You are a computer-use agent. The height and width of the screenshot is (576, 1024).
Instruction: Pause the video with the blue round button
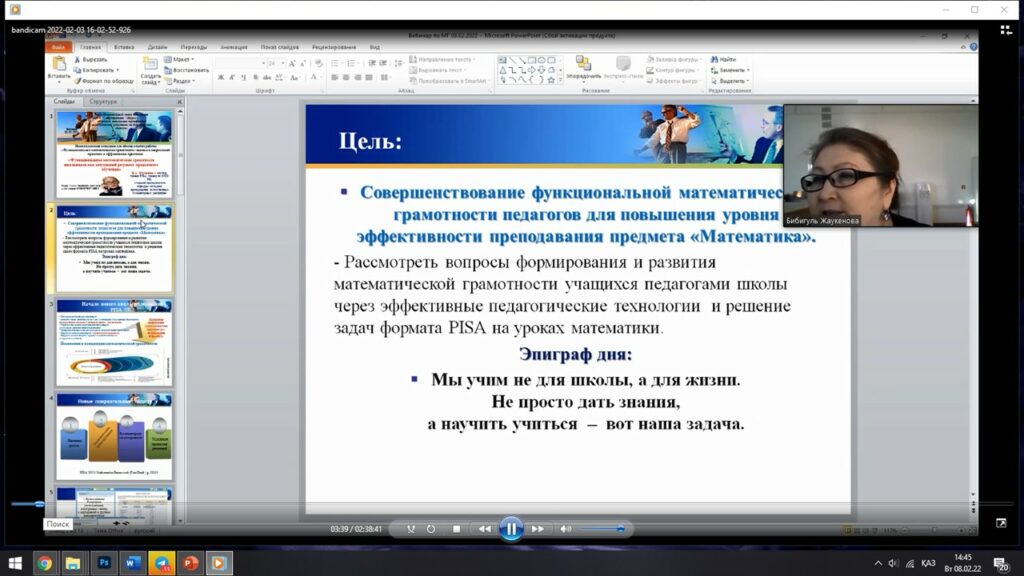511,529
